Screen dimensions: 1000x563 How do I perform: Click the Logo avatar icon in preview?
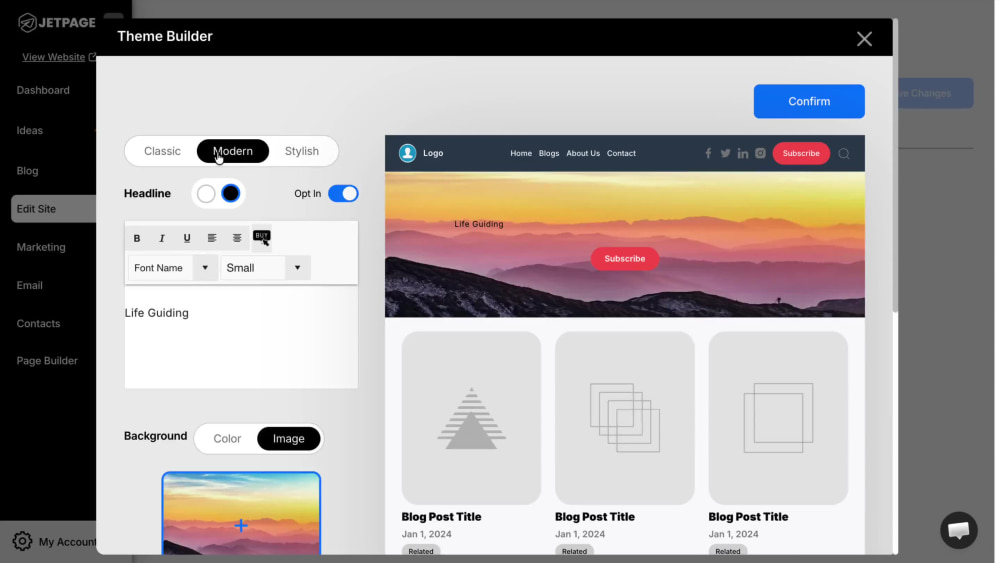coord(408,153)
